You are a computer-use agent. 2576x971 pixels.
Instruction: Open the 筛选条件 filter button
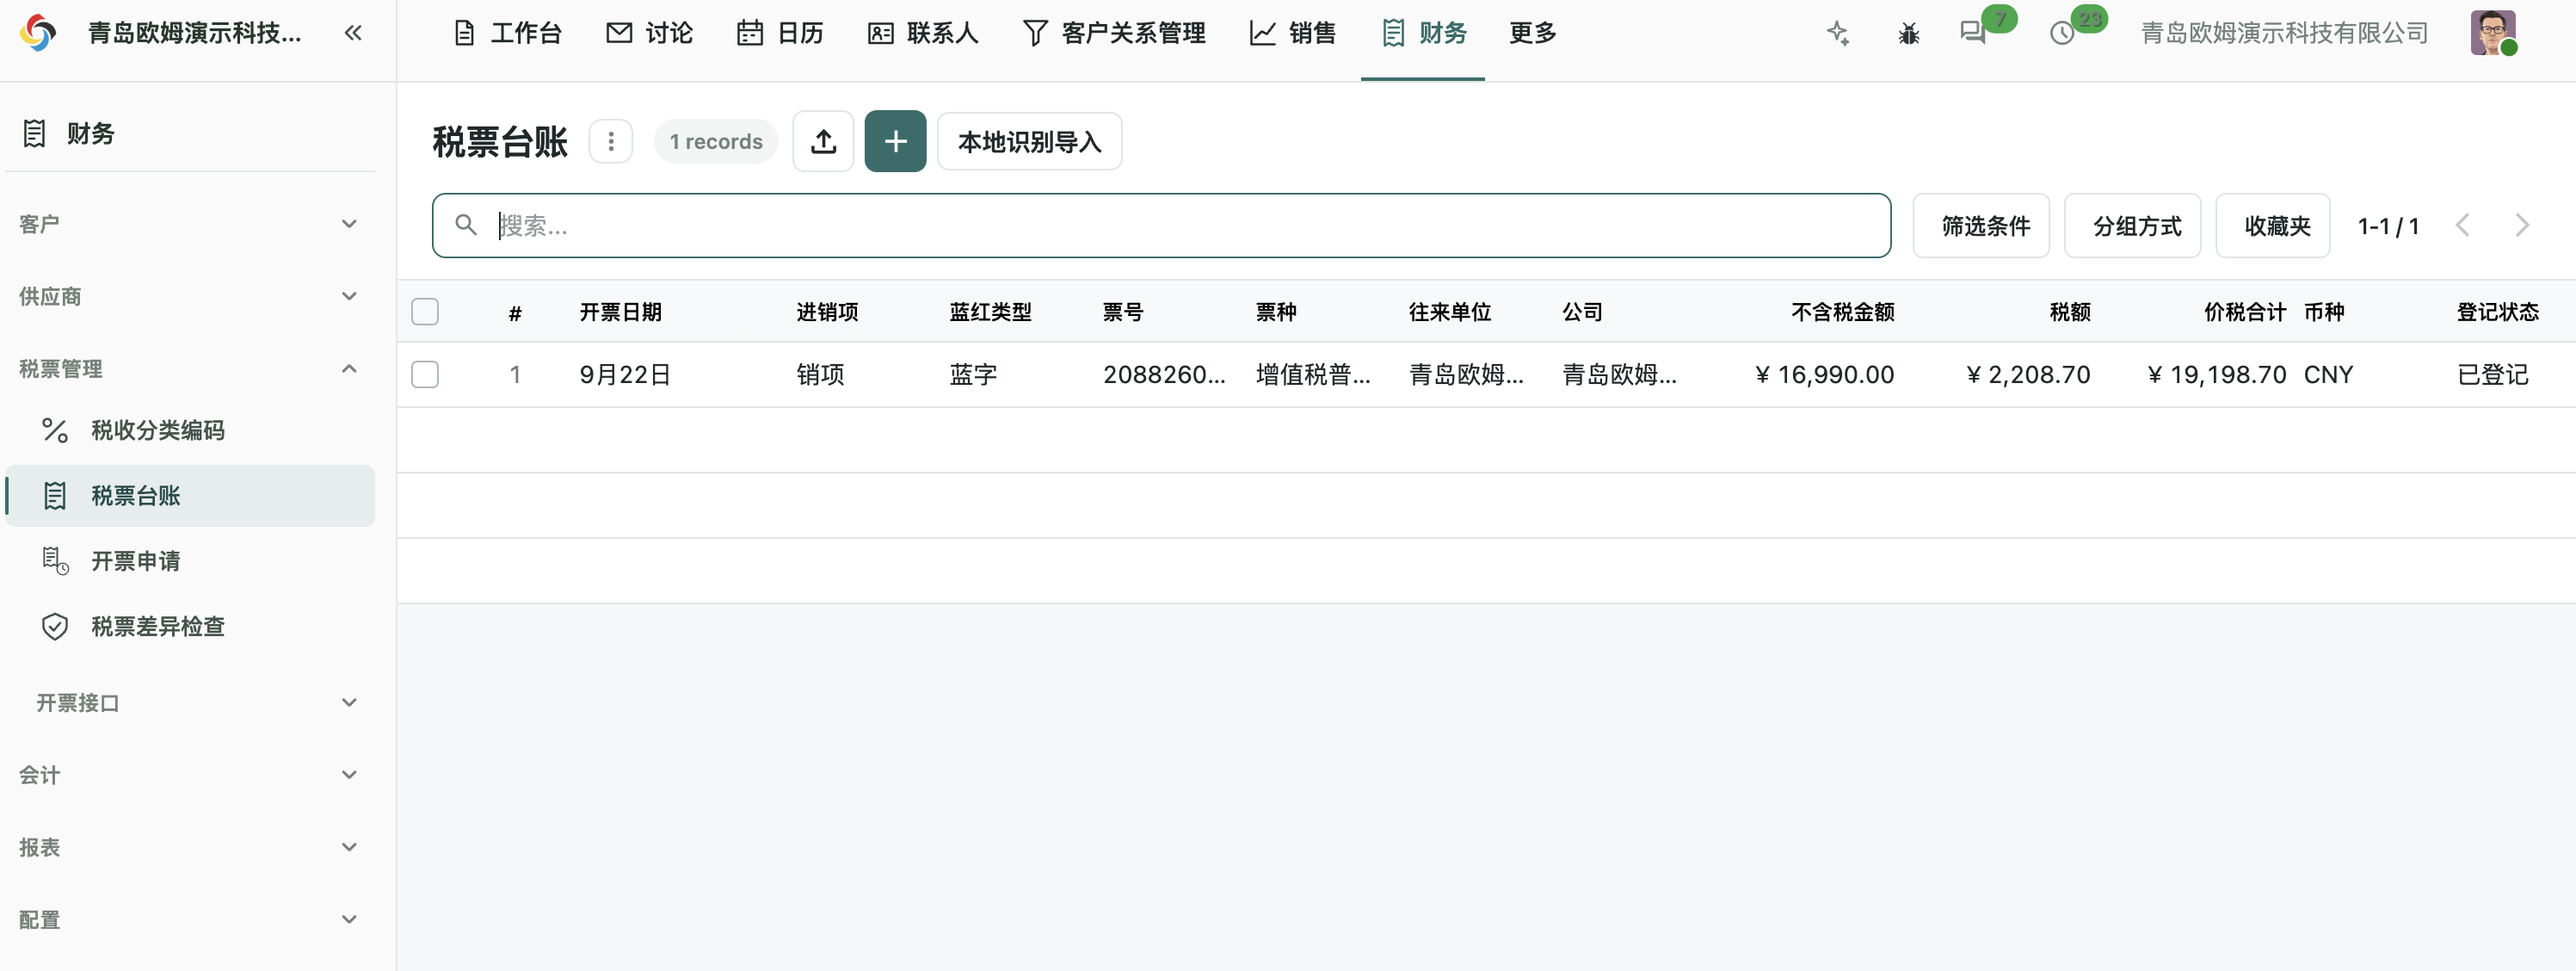coord(1981,226)
